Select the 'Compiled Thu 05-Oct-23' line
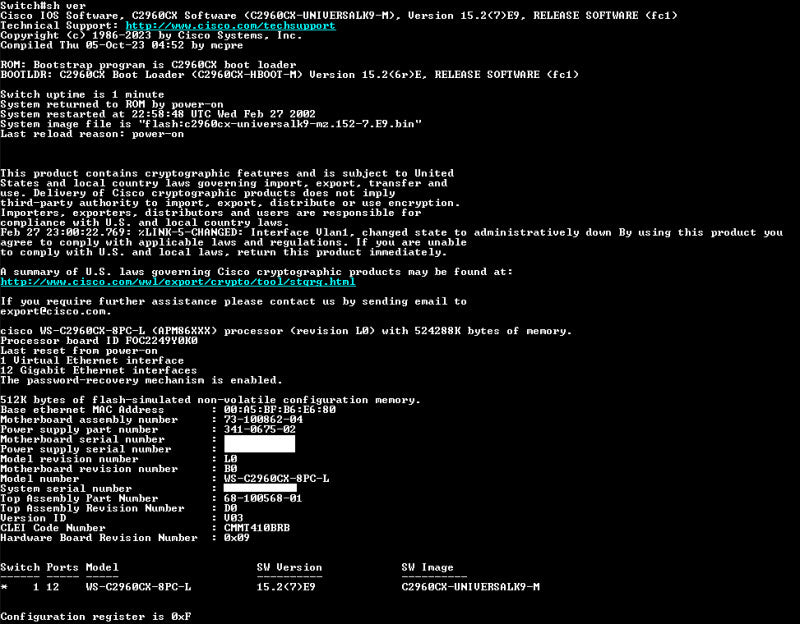Image resolution: width=800 pixels, height=624 pixels. (x=121, y=45)
